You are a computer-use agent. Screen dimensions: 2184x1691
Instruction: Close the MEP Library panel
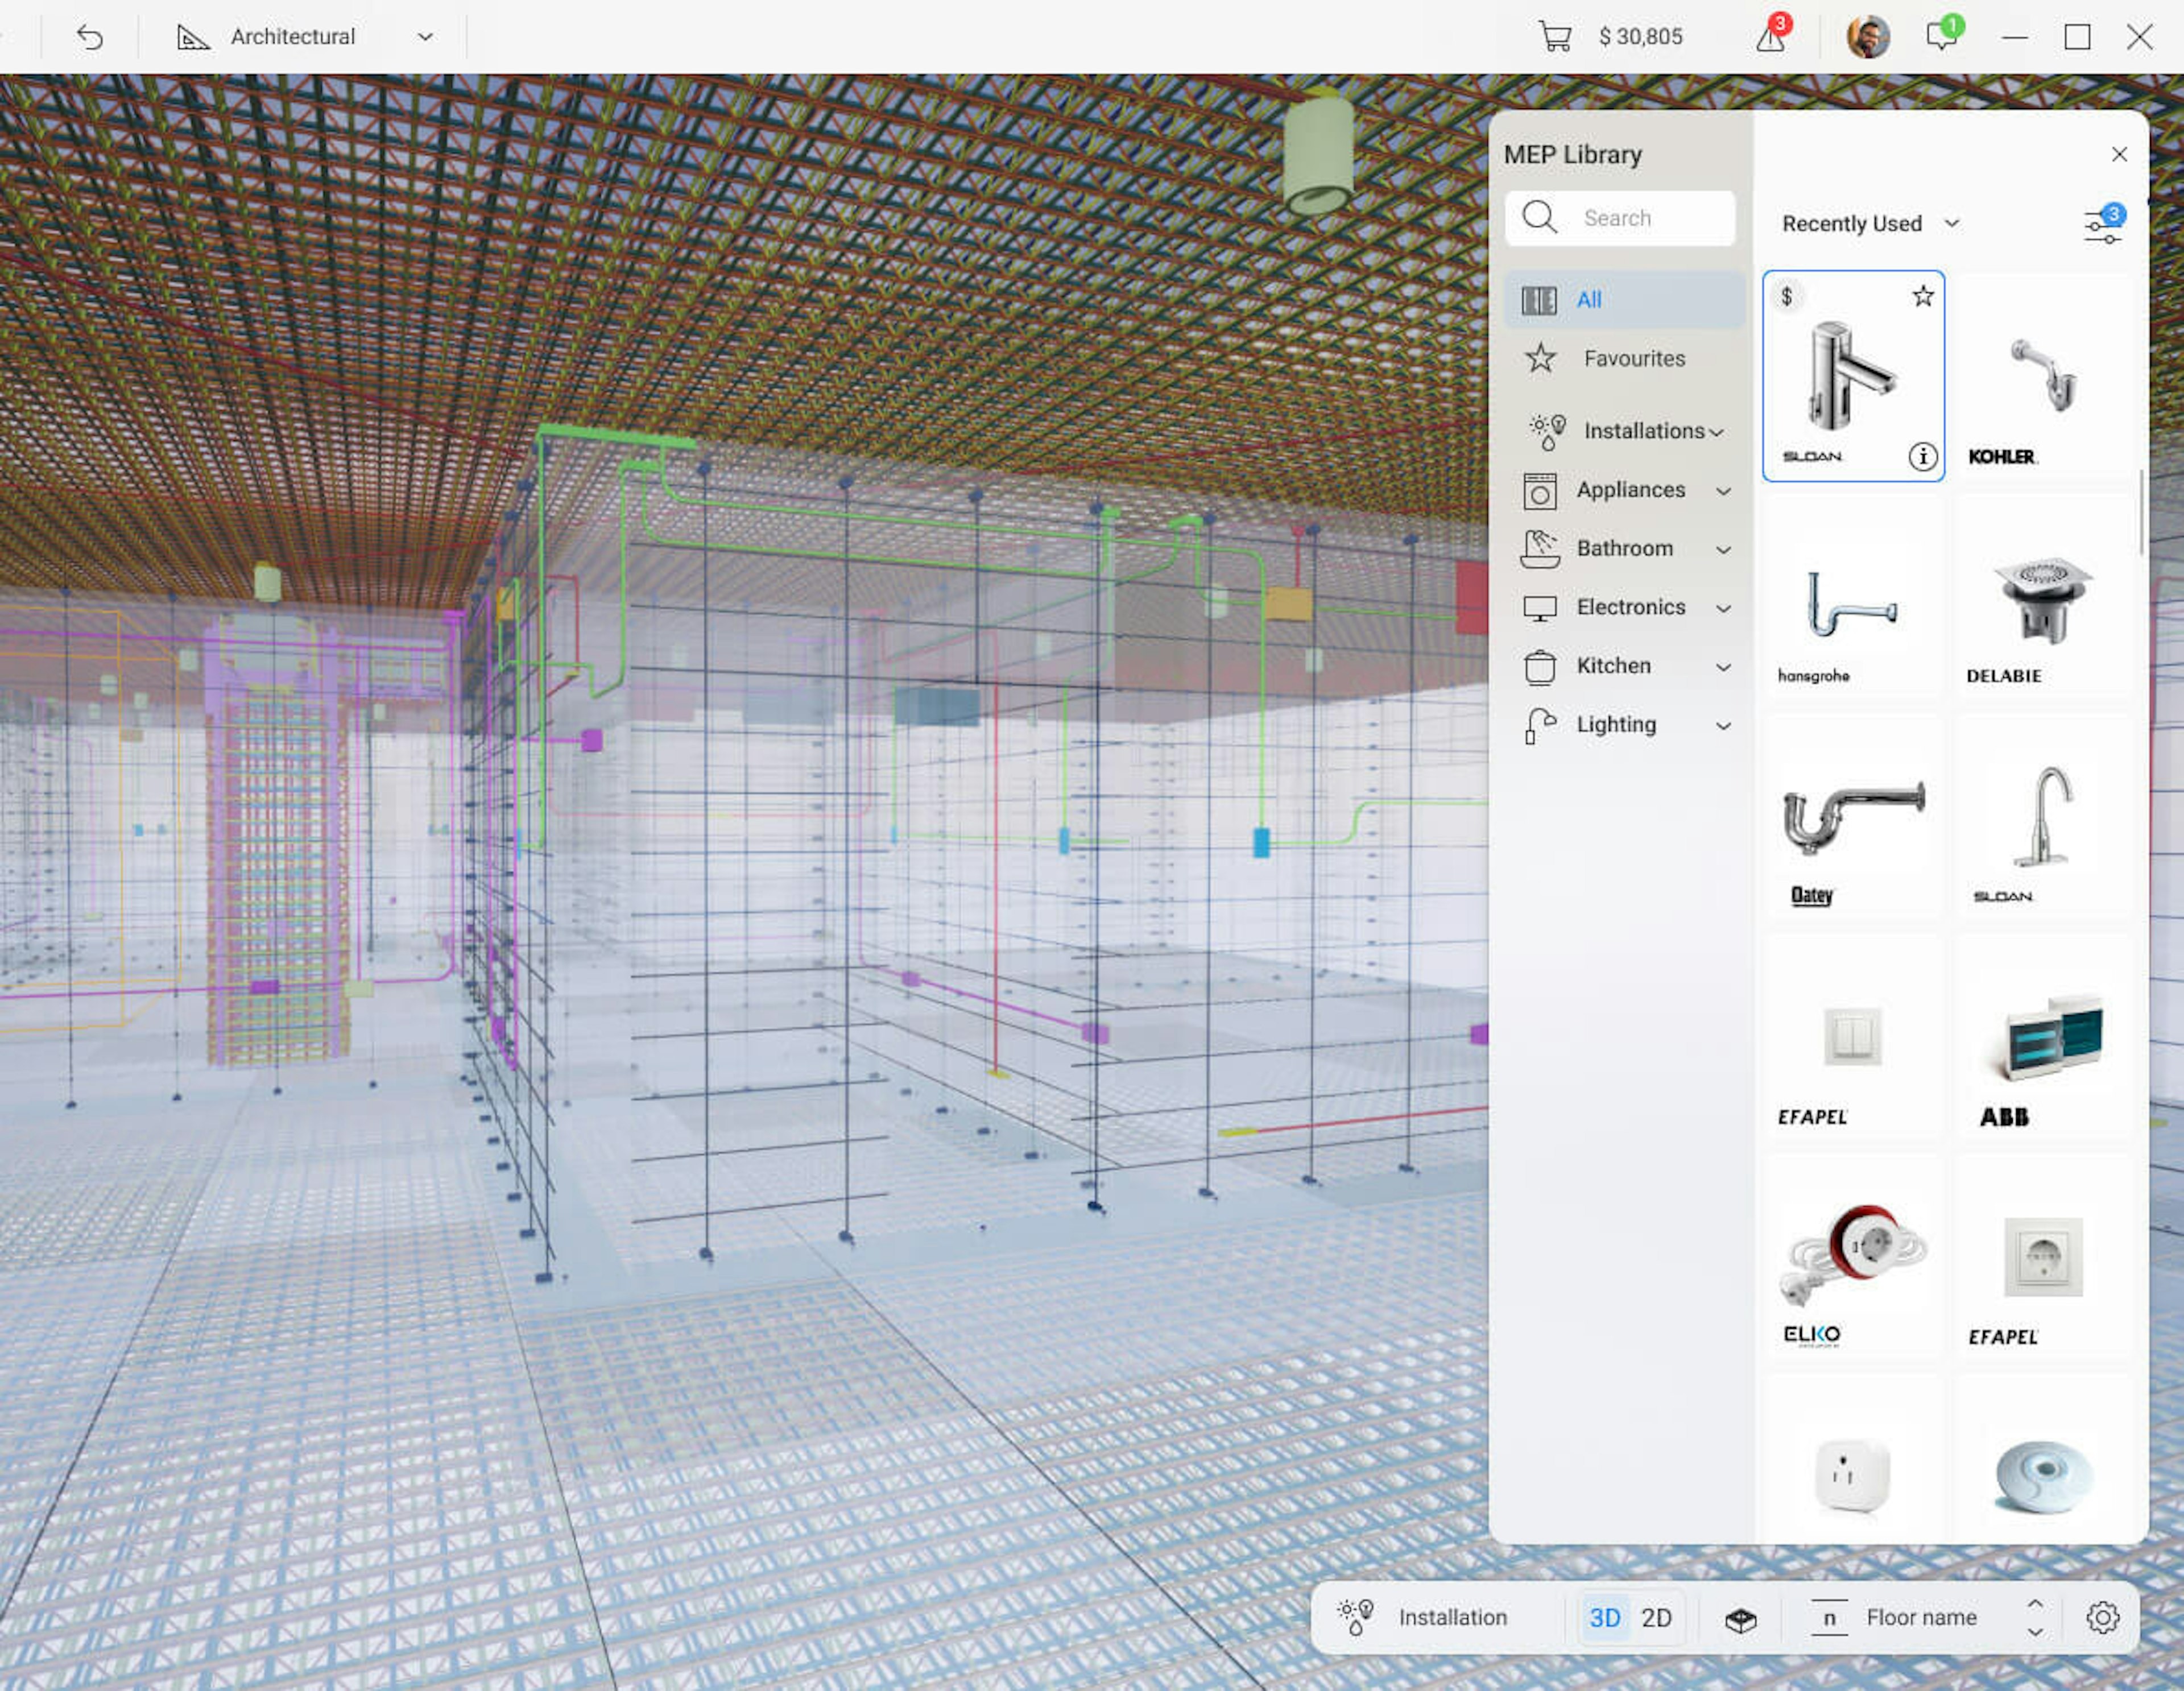(2119, 154)
